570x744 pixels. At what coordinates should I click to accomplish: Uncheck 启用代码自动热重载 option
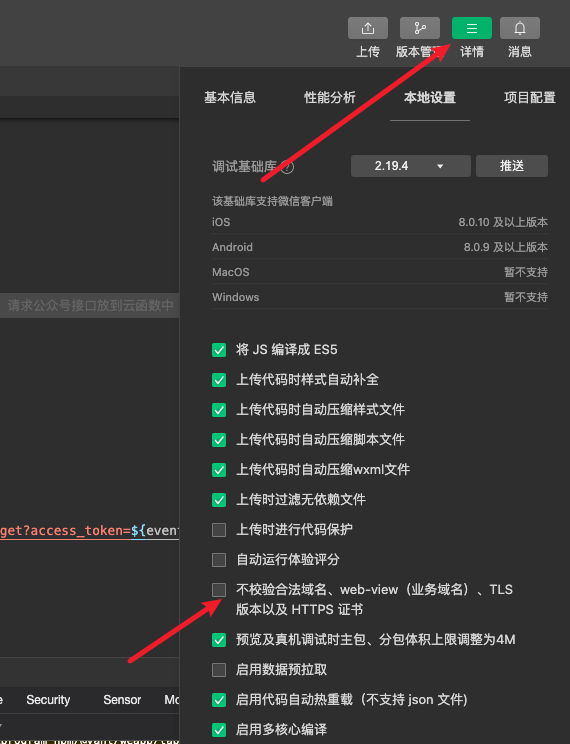pyautogui.click(x=219, y=700)
